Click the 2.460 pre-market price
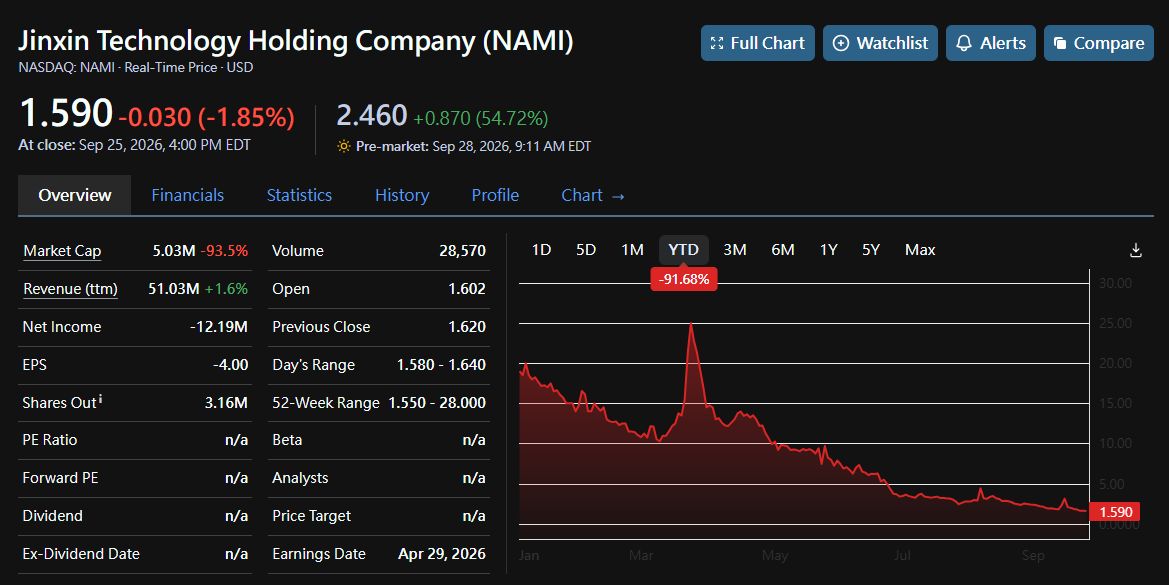The height and width of the screenshot is (585, 1169). coord(372,116)
